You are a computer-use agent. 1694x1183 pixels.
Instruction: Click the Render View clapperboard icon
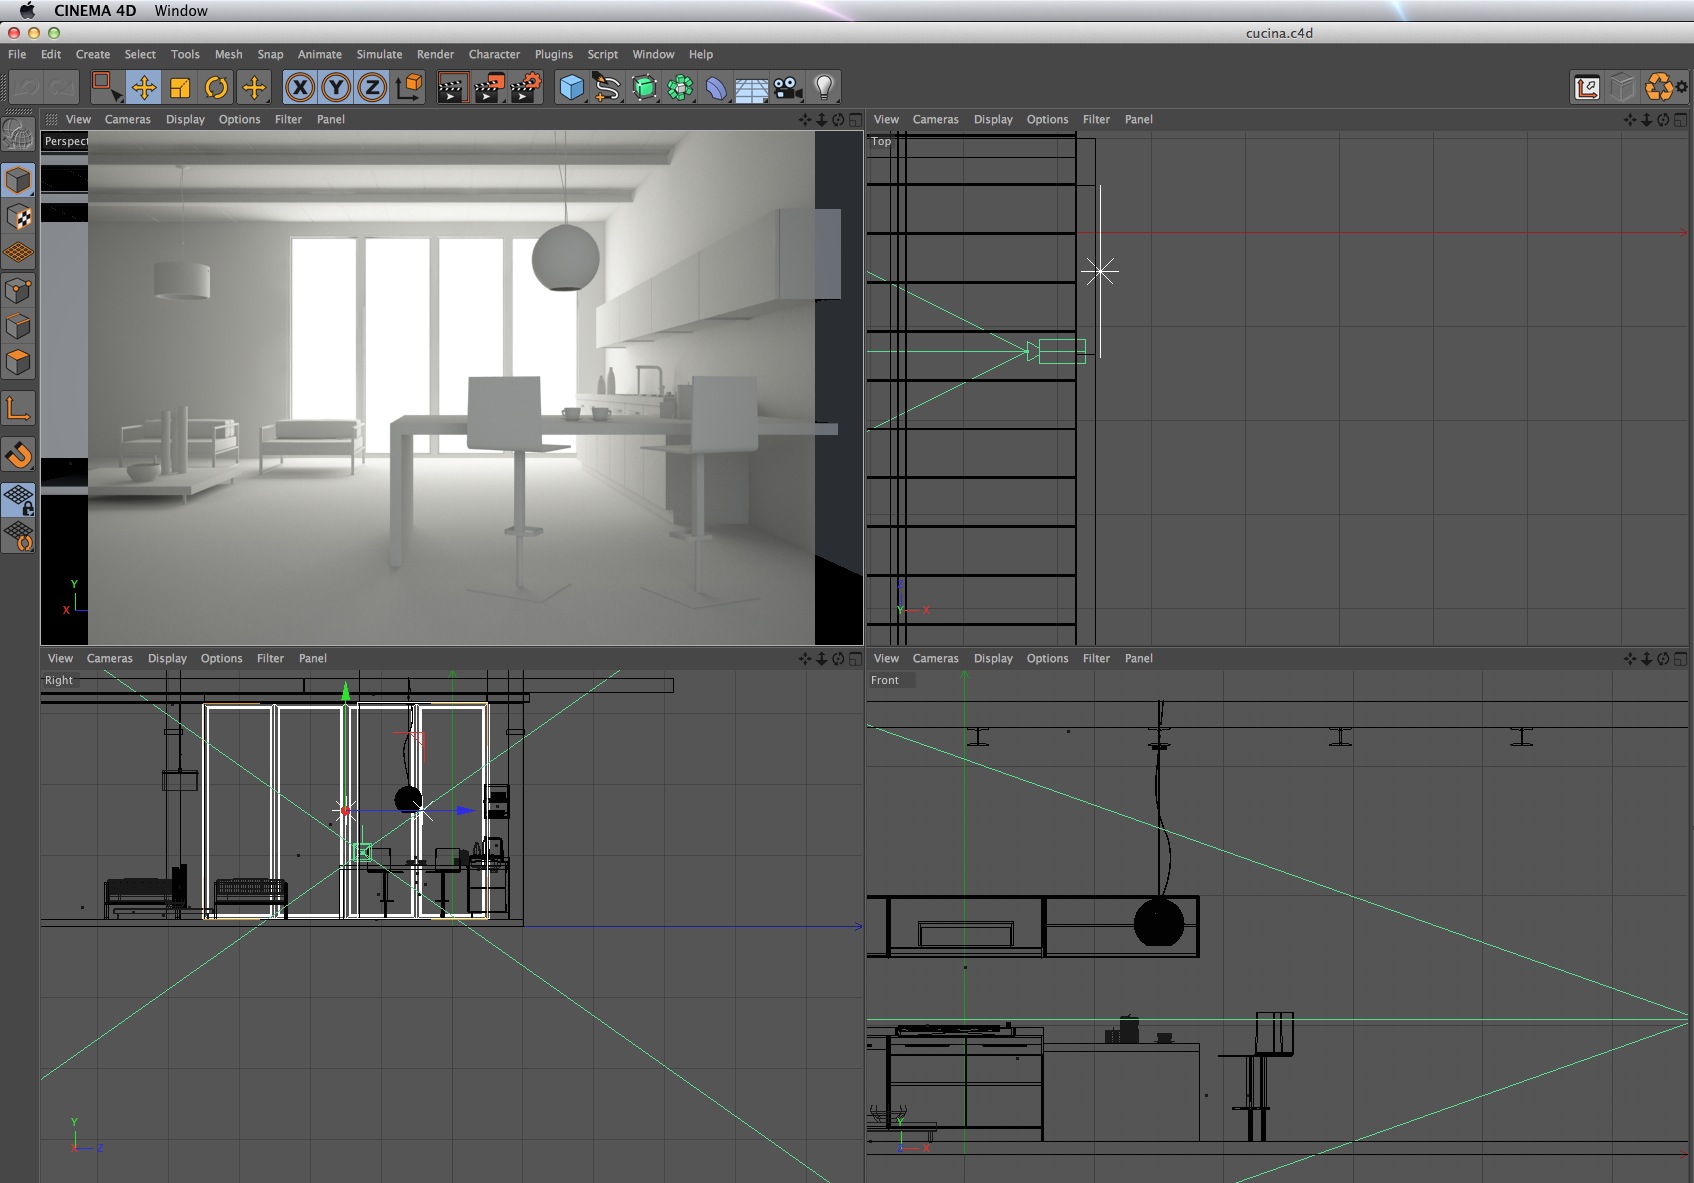click(x=452, y=88)
